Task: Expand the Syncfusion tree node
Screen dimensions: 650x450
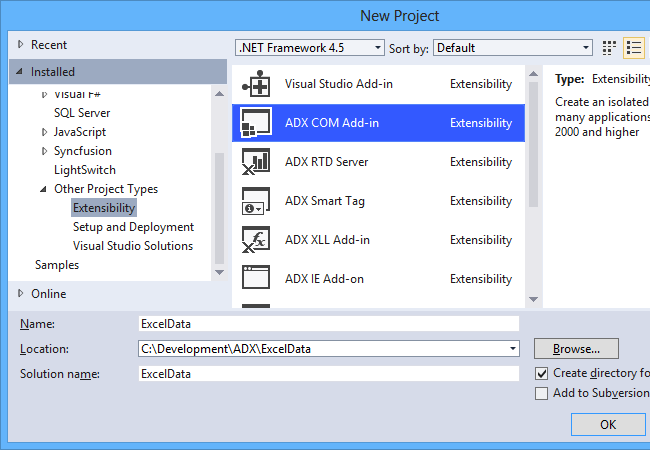Action: coord(44,151)
